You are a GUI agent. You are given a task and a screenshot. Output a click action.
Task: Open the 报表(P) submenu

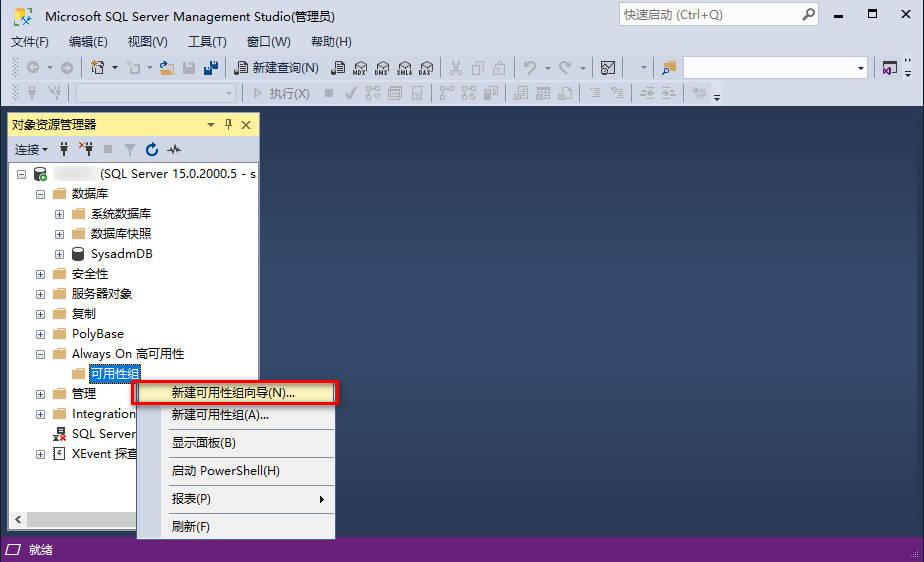pyautogui.click(x=236, y=499)
